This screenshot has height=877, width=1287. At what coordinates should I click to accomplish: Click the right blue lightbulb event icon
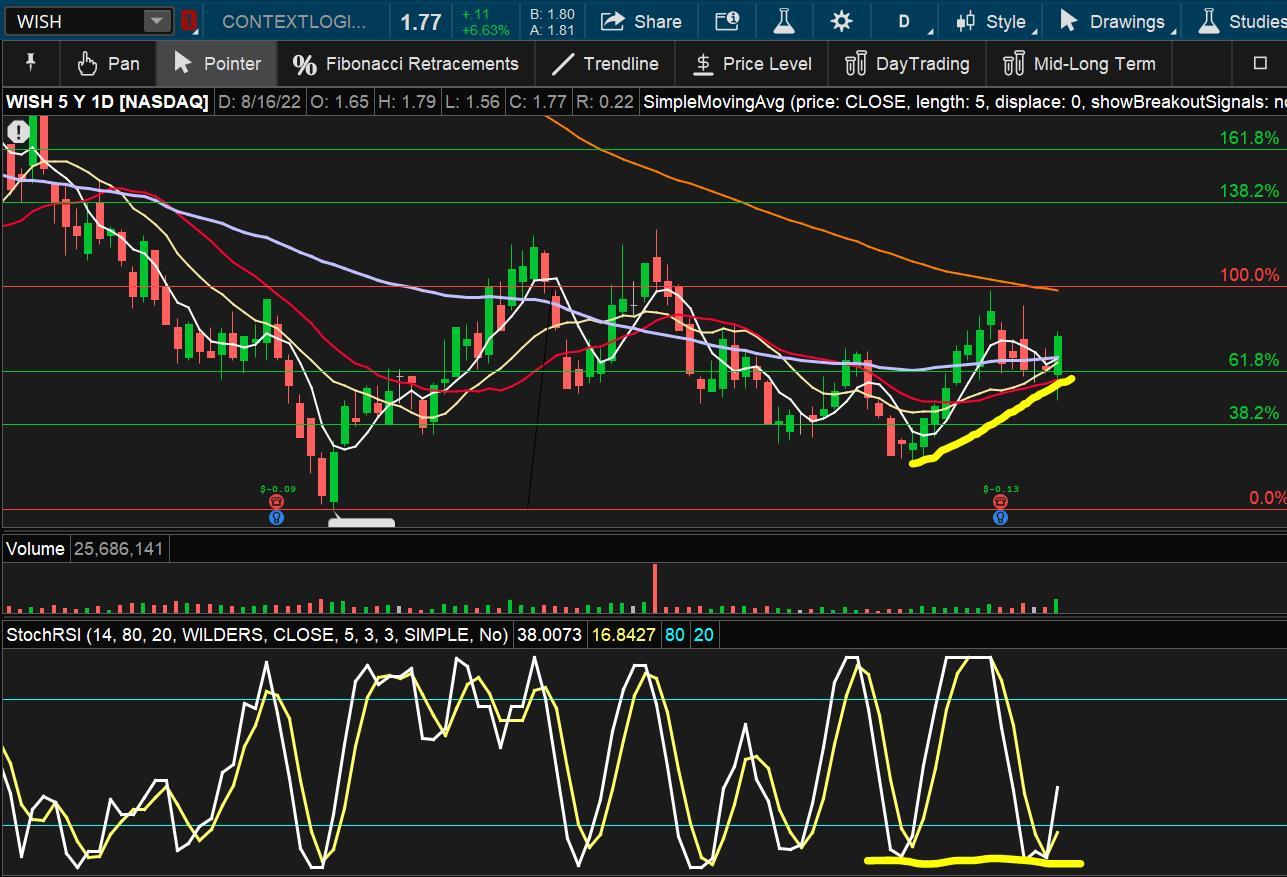1000,517
